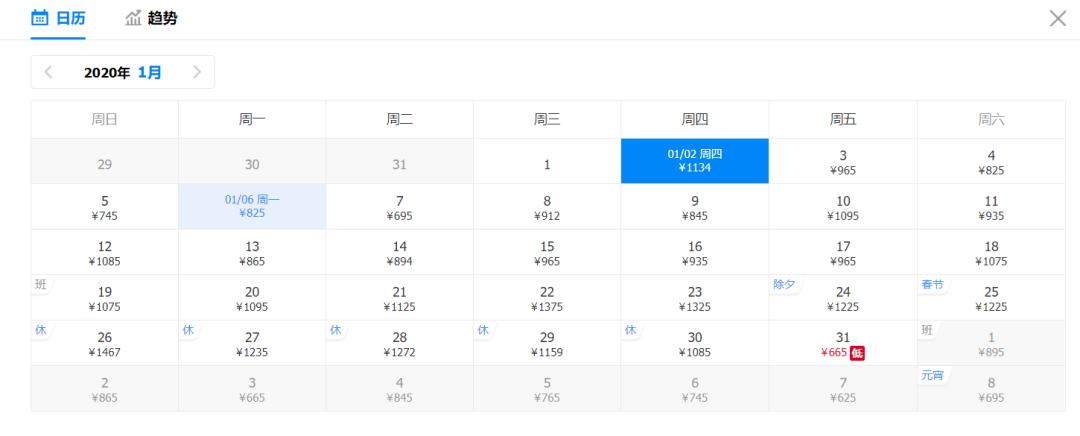Go to previous month arrow

pyautogui.click(x=48, y=72)
